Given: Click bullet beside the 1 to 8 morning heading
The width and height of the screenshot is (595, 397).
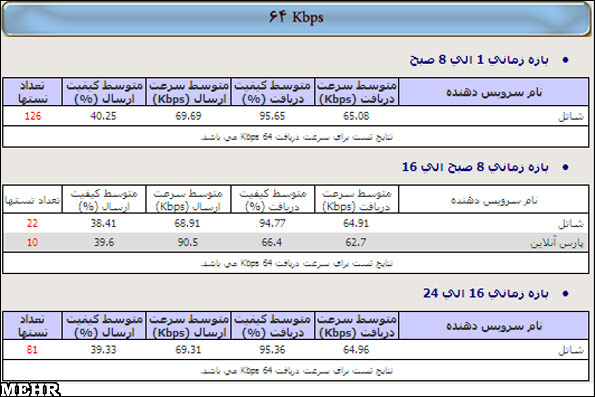Looking at the screenshot, I should tap(566, 60).
